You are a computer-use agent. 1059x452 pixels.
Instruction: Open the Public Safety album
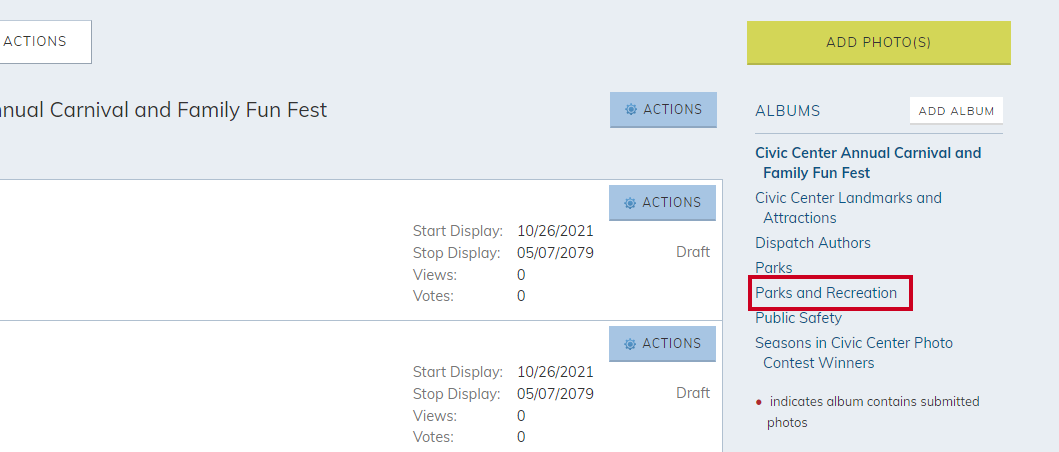(798, 318)
